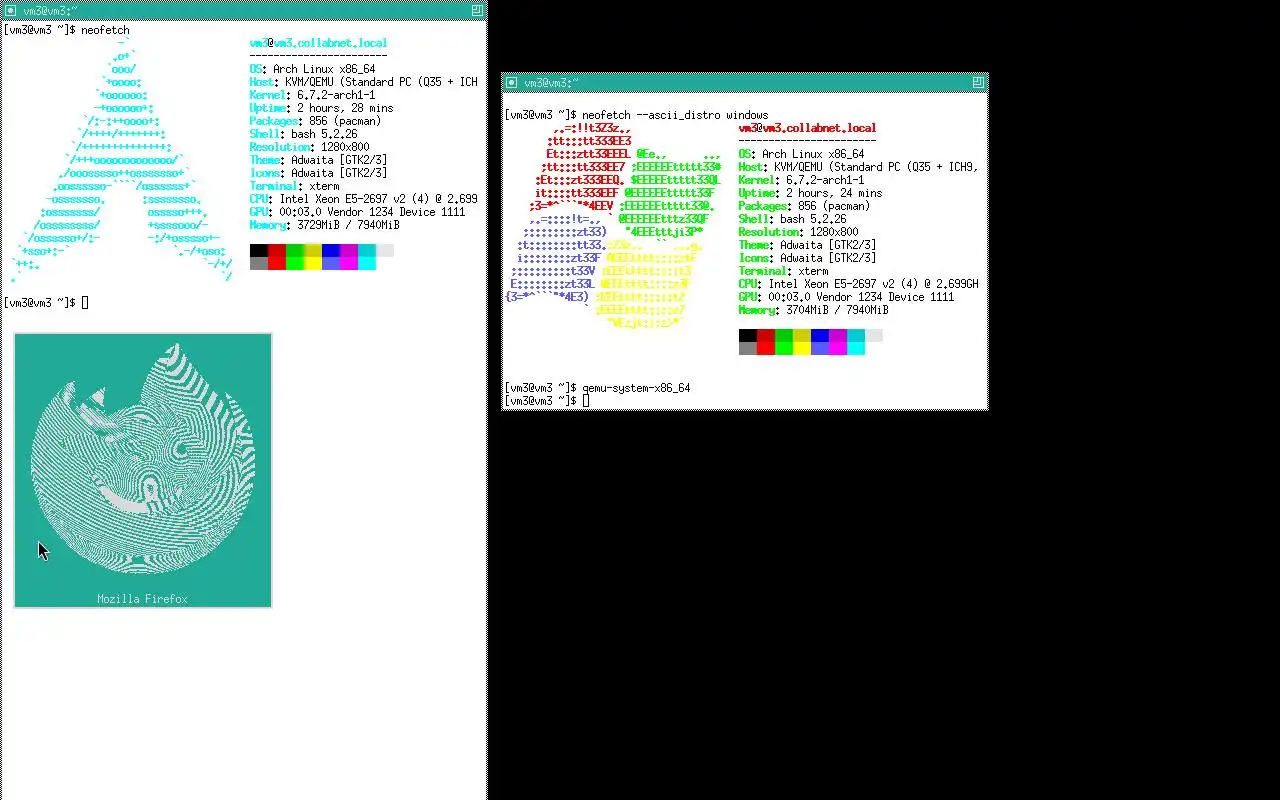Click the 'qemu-system-x86_64' command text
This screenshot has width=1280, height=800.
636,388
